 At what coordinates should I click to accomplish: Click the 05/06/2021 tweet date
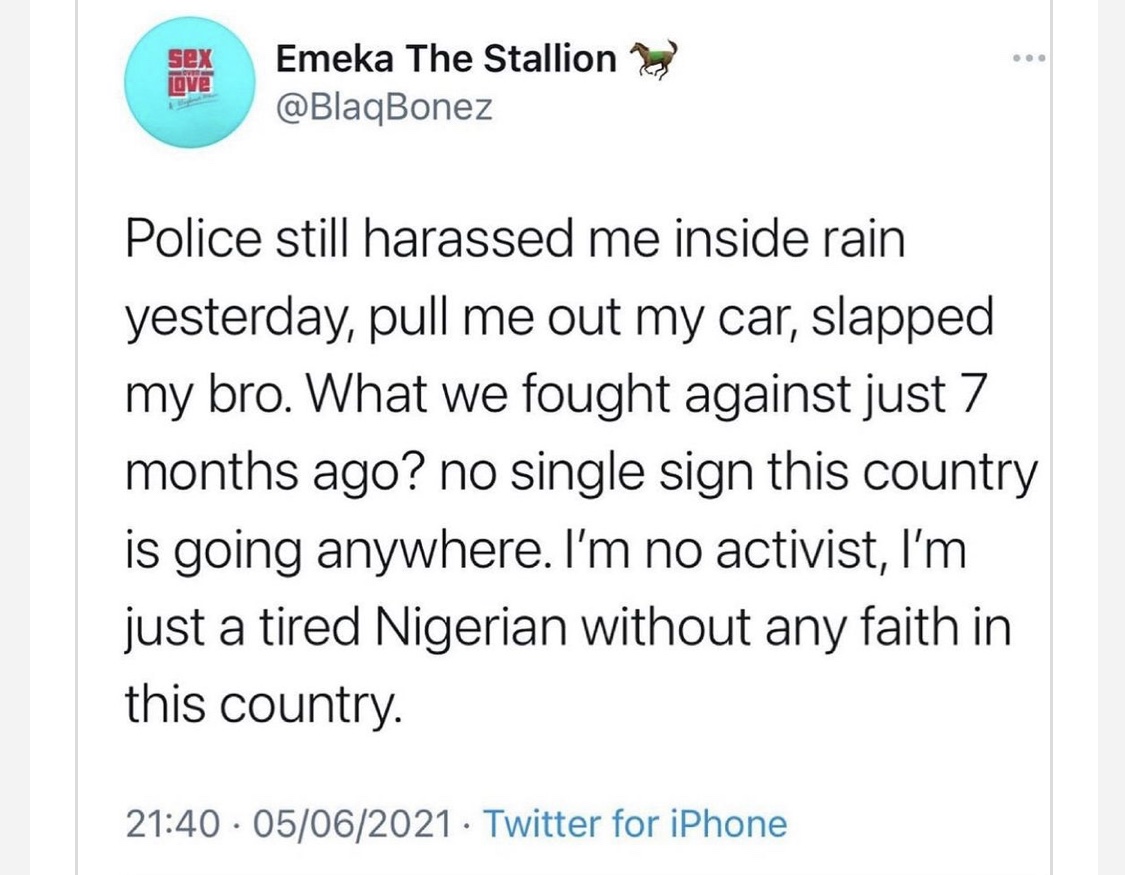click(x=351, y=824)
